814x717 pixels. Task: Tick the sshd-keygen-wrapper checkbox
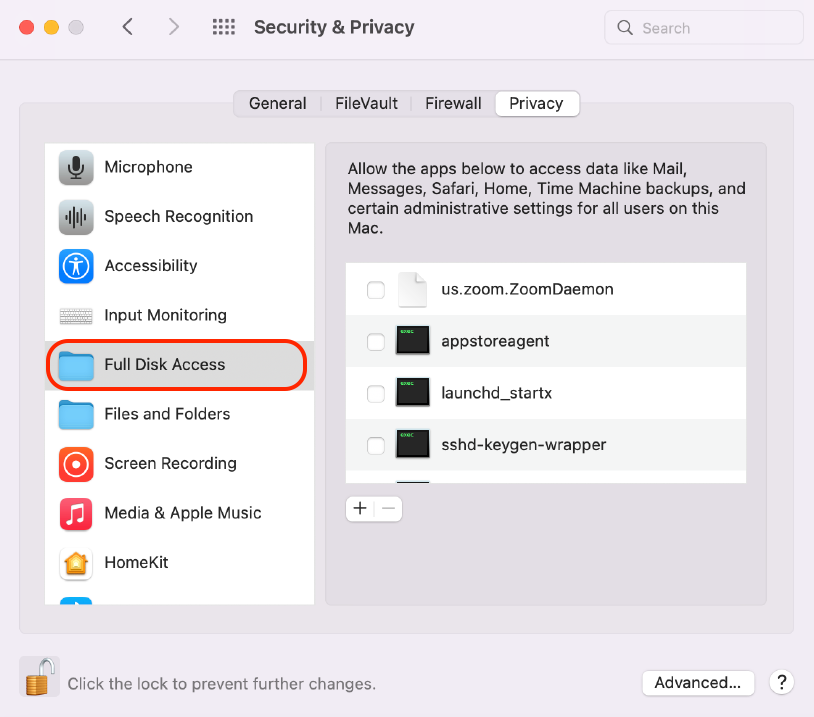376,446
